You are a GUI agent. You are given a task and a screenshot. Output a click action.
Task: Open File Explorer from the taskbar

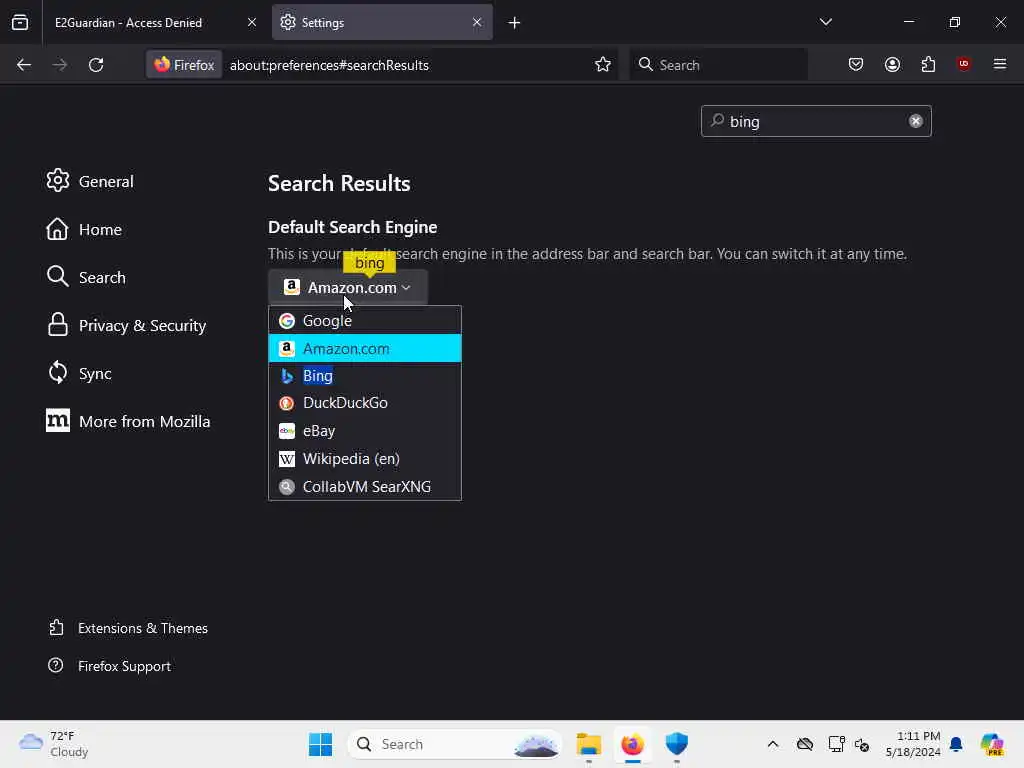pyautogui.click(x=588, y=744)
